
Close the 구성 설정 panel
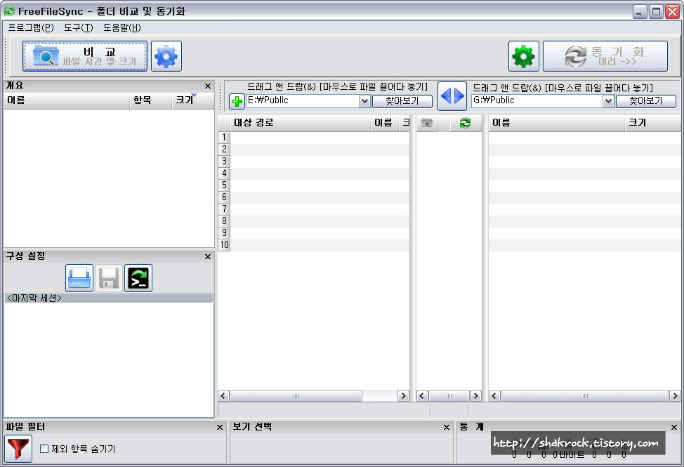point(208,256)
